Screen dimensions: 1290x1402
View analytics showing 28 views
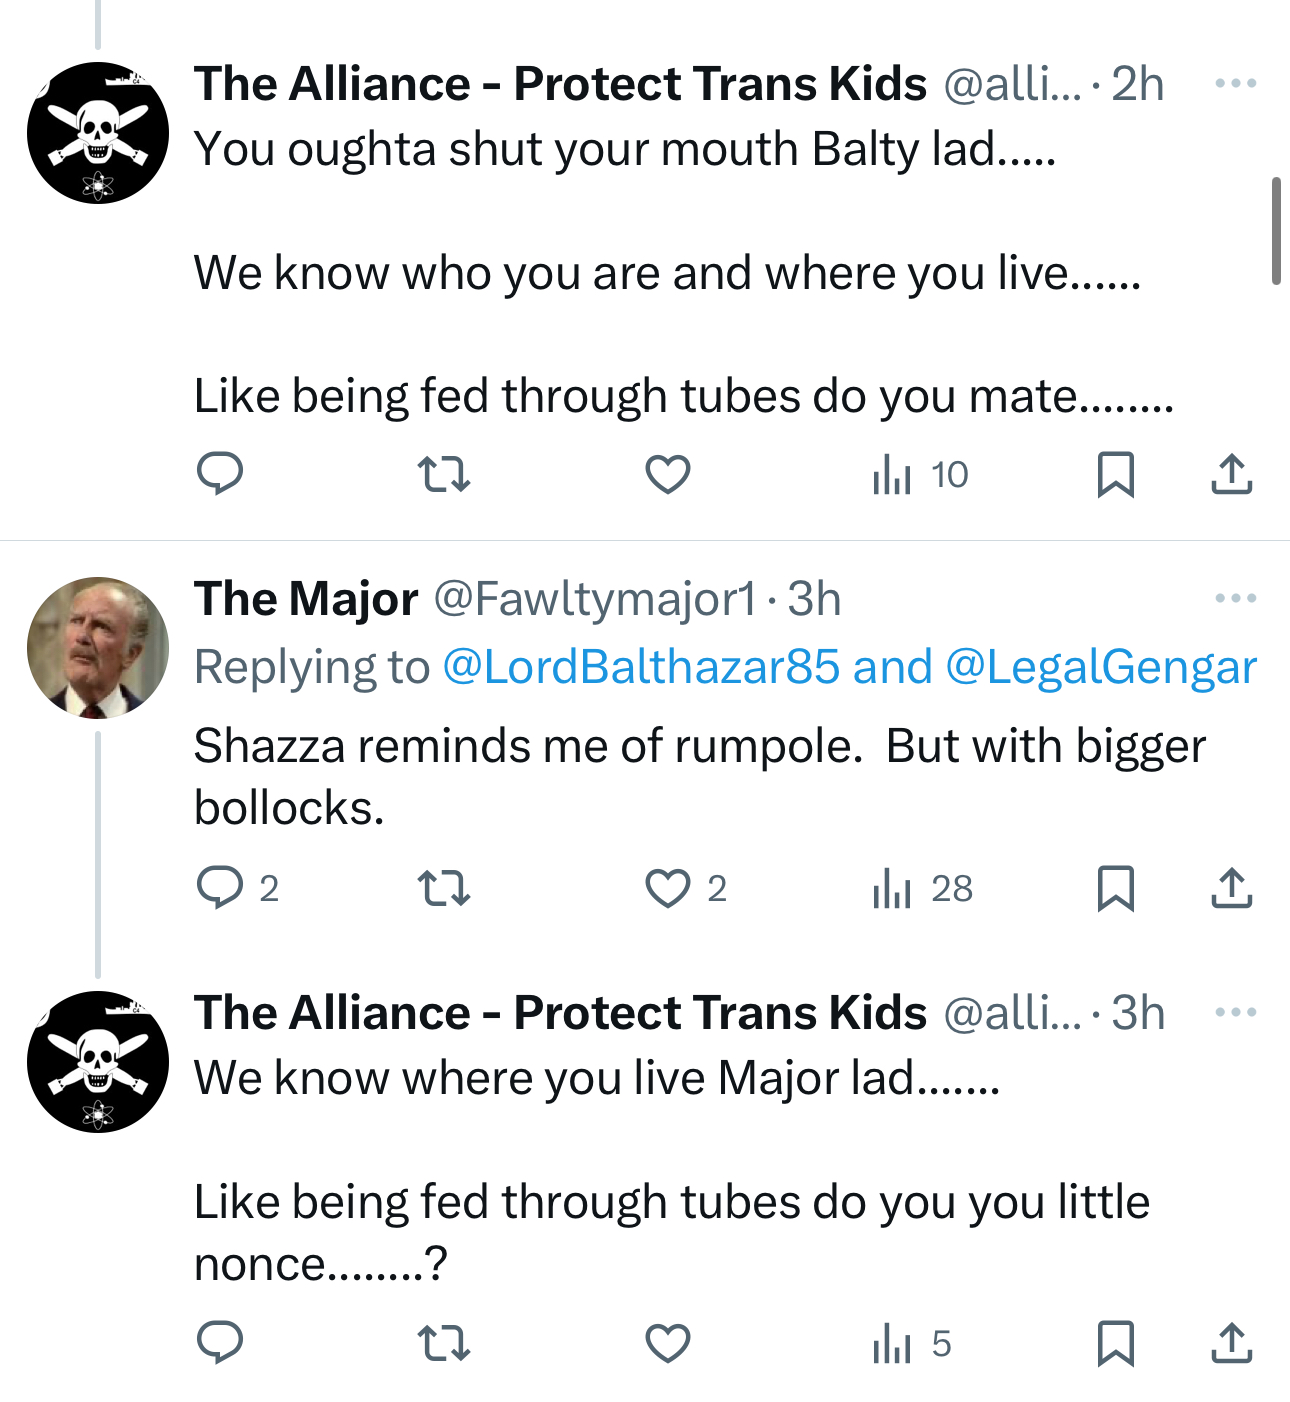[922, 888]
